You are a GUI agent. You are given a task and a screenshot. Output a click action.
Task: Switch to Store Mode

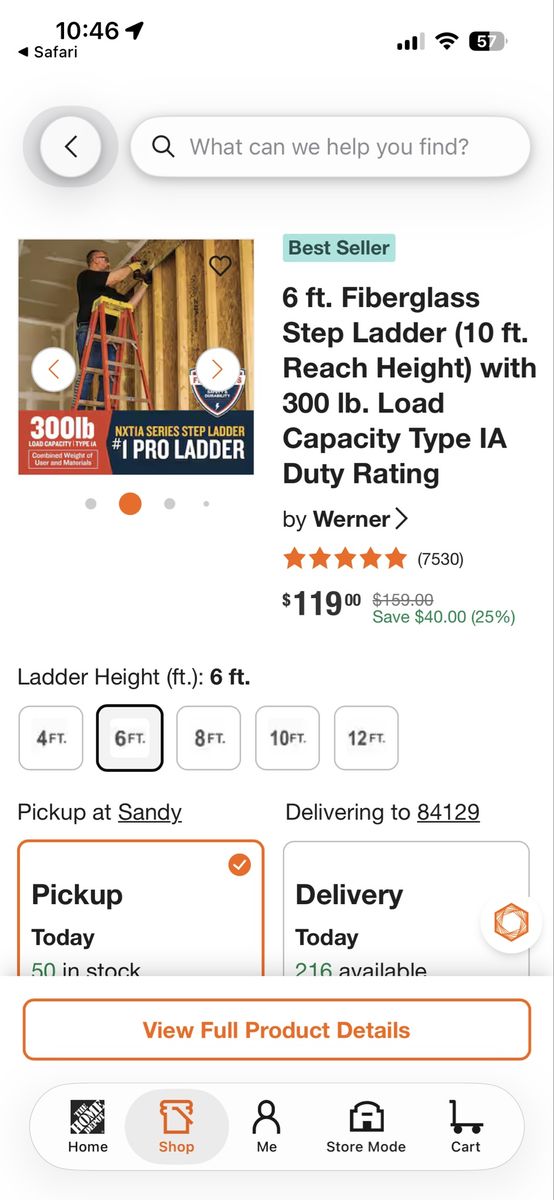(366, 1126)
